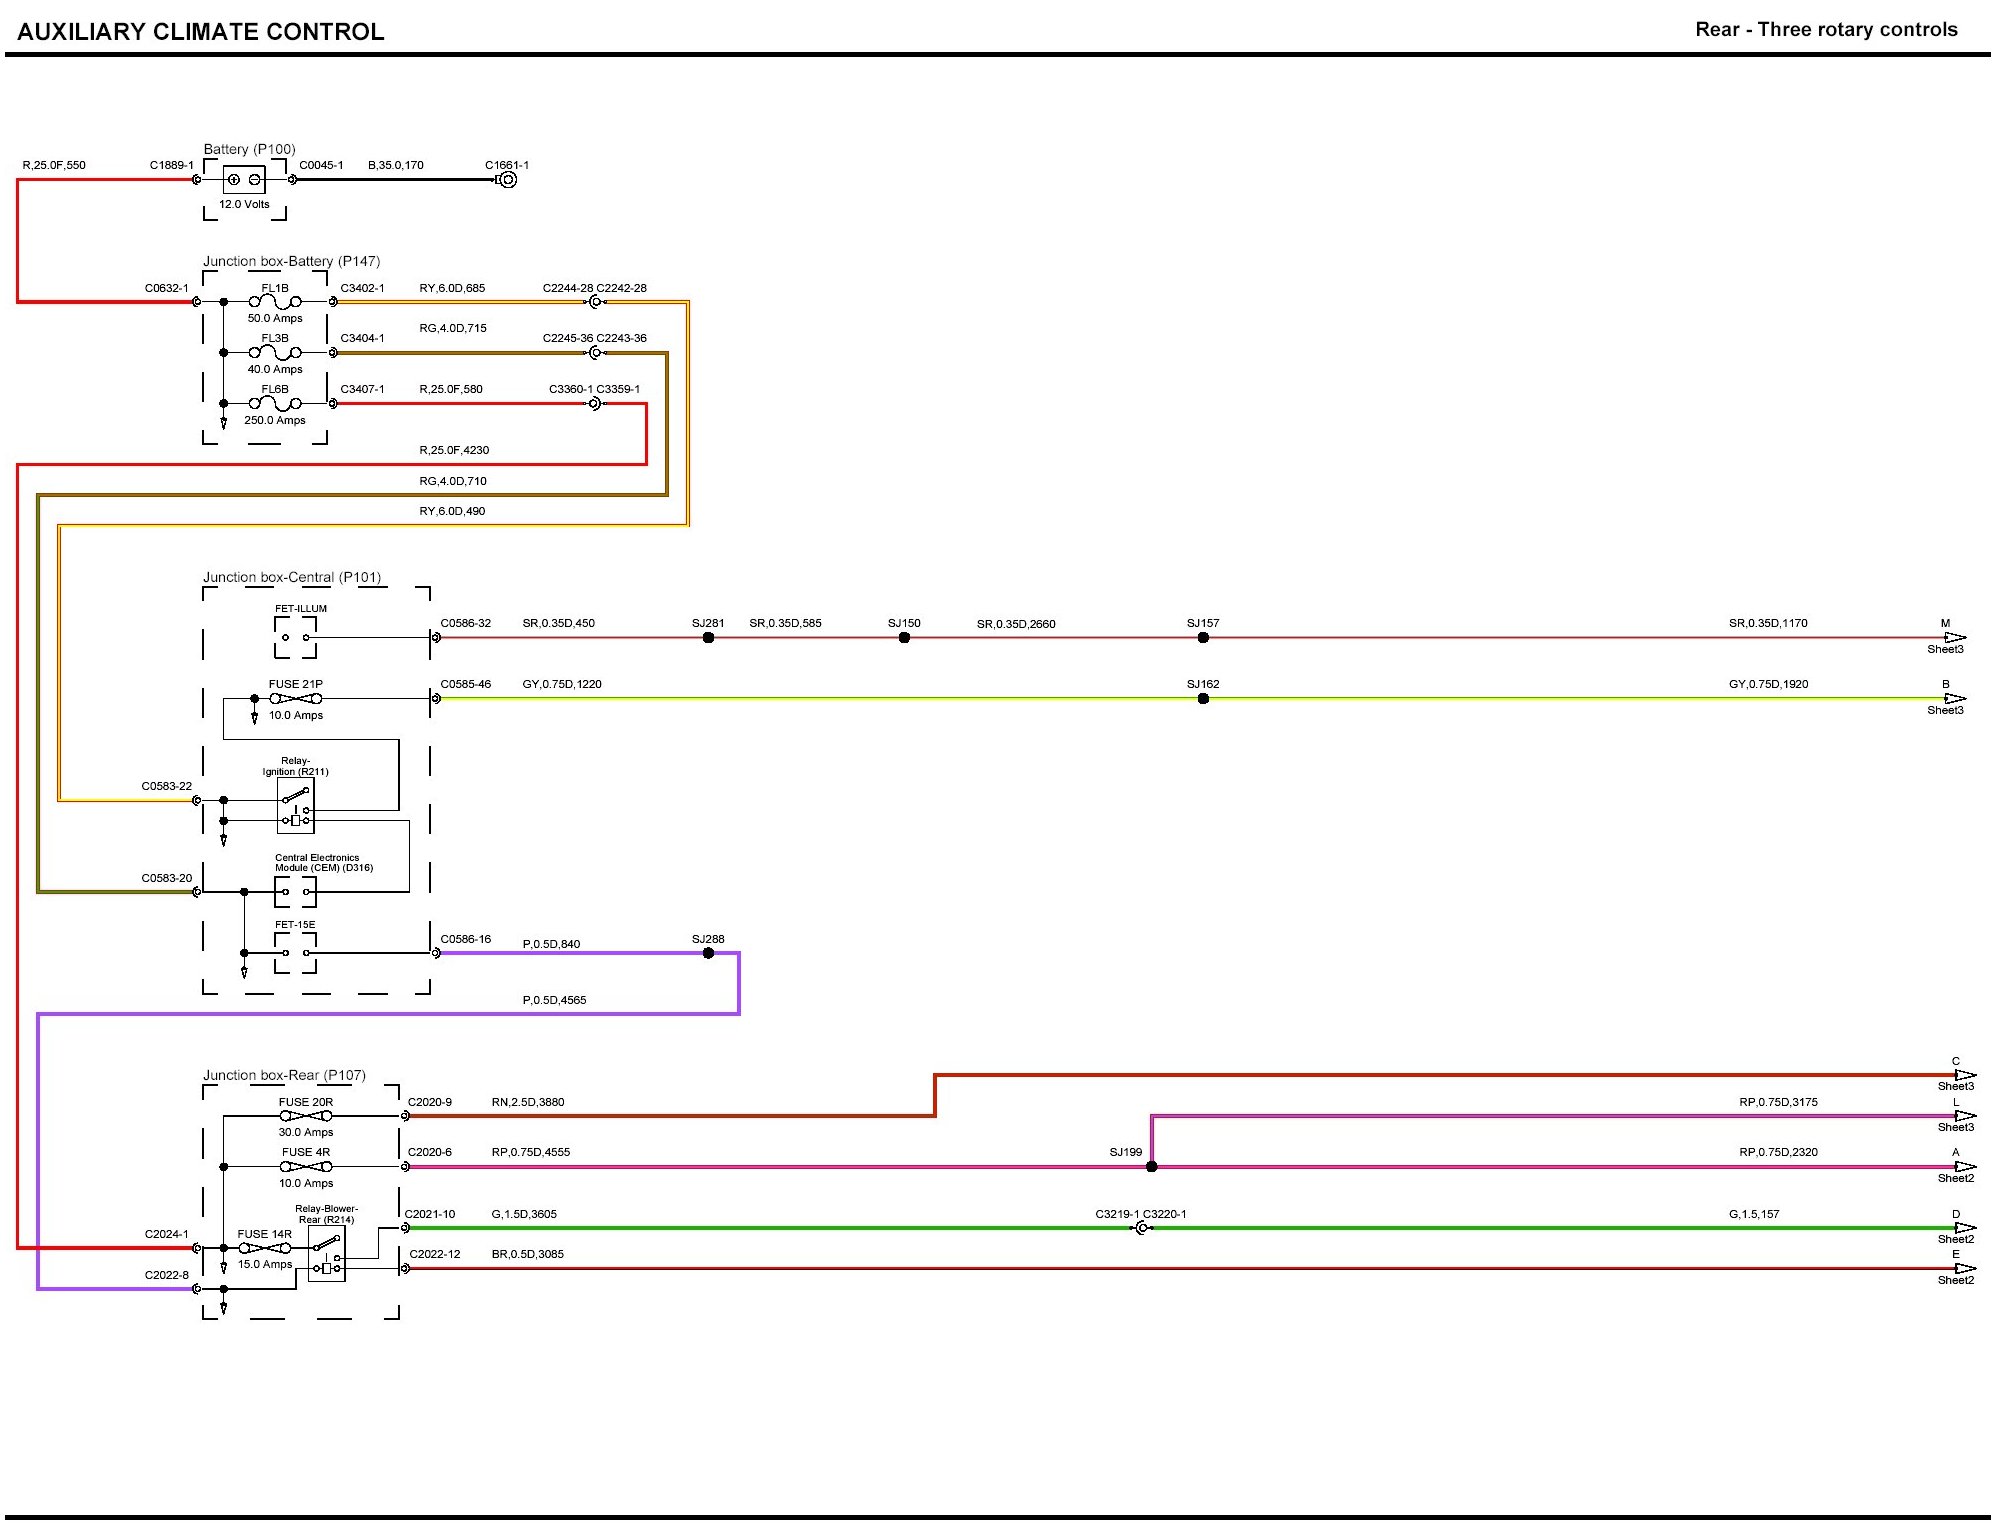Click the FUSE 21P symbol
Image resolution: width=1996 pixels, height=1530 pixels.
pos(295,699)
